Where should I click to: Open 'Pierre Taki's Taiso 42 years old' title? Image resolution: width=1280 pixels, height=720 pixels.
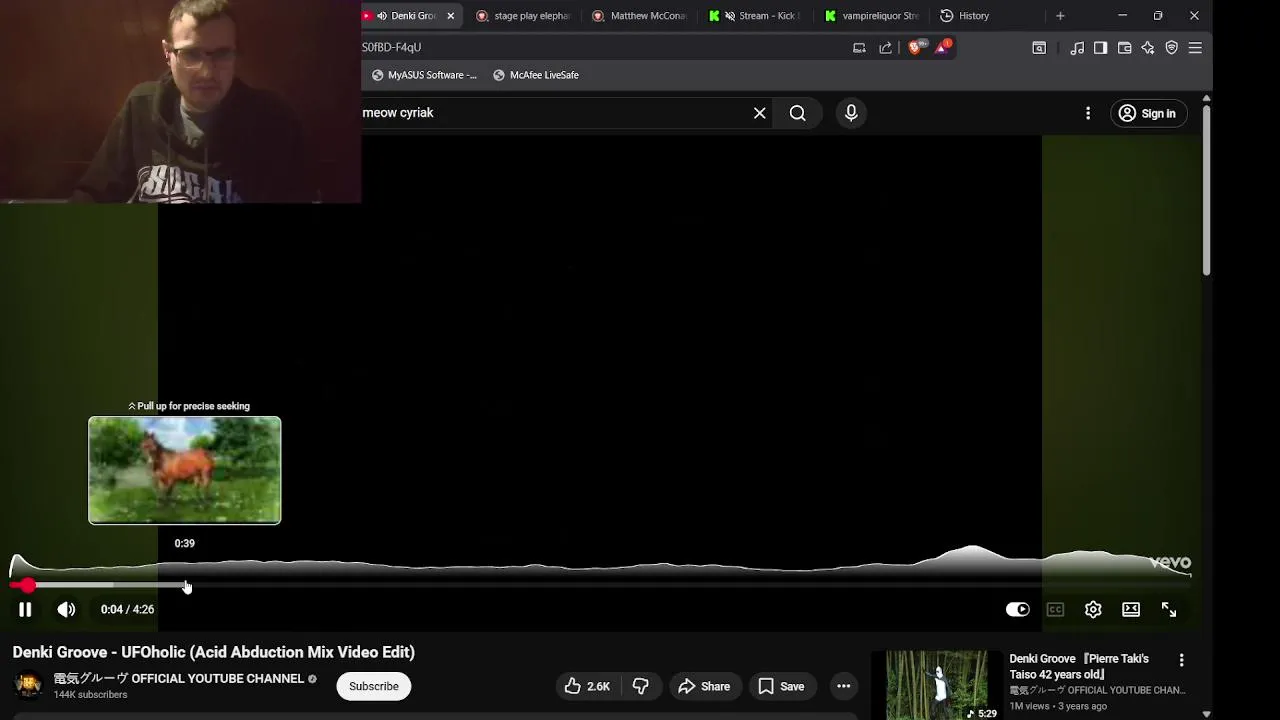[1079, 667]
